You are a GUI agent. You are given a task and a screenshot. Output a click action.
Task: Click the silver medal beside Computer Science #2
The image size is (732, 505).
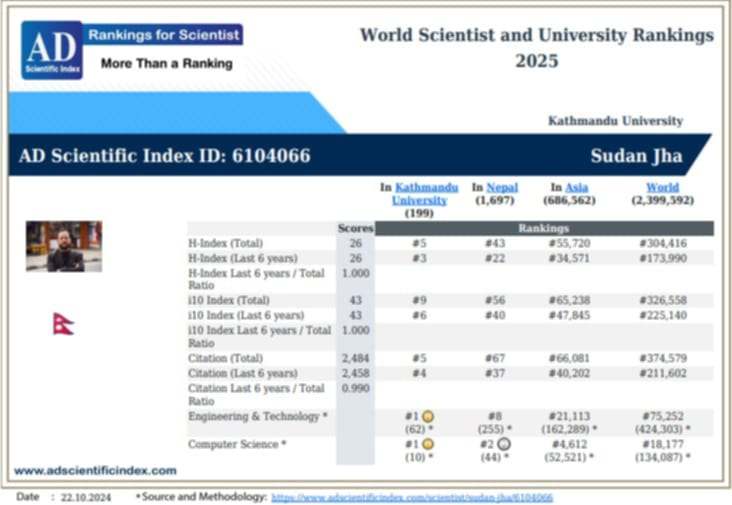point(503,443)
